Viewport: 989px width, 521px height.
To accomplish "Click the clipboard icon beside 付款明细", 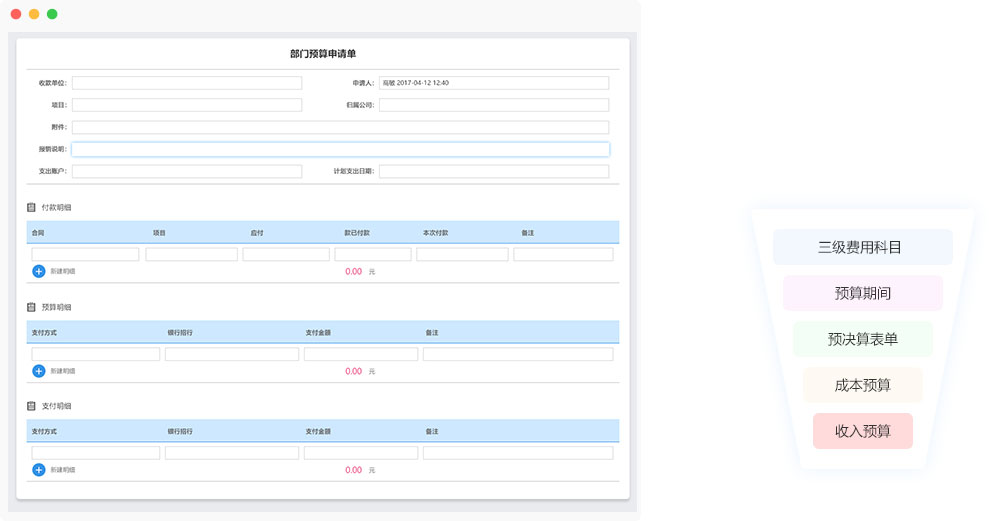I will point(32,208).
